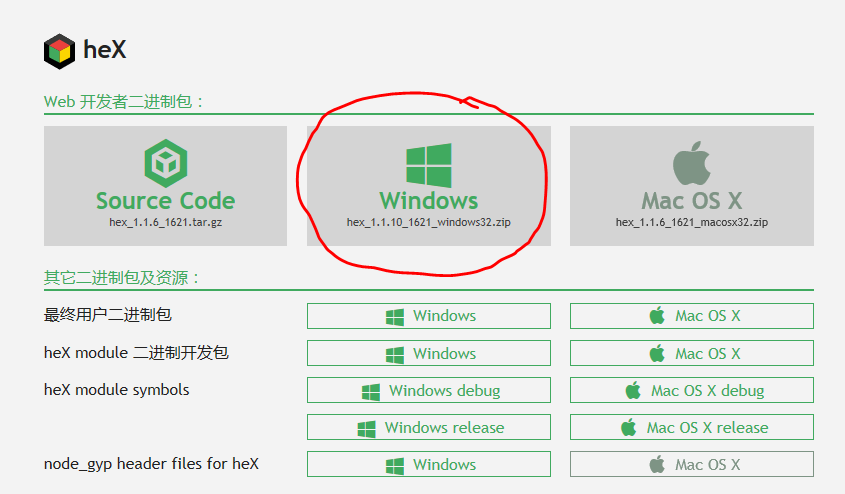The image size is (845, 494).
Task: Download Mac OS X build for 最终用户二进制包
Action: click(692, 316)
